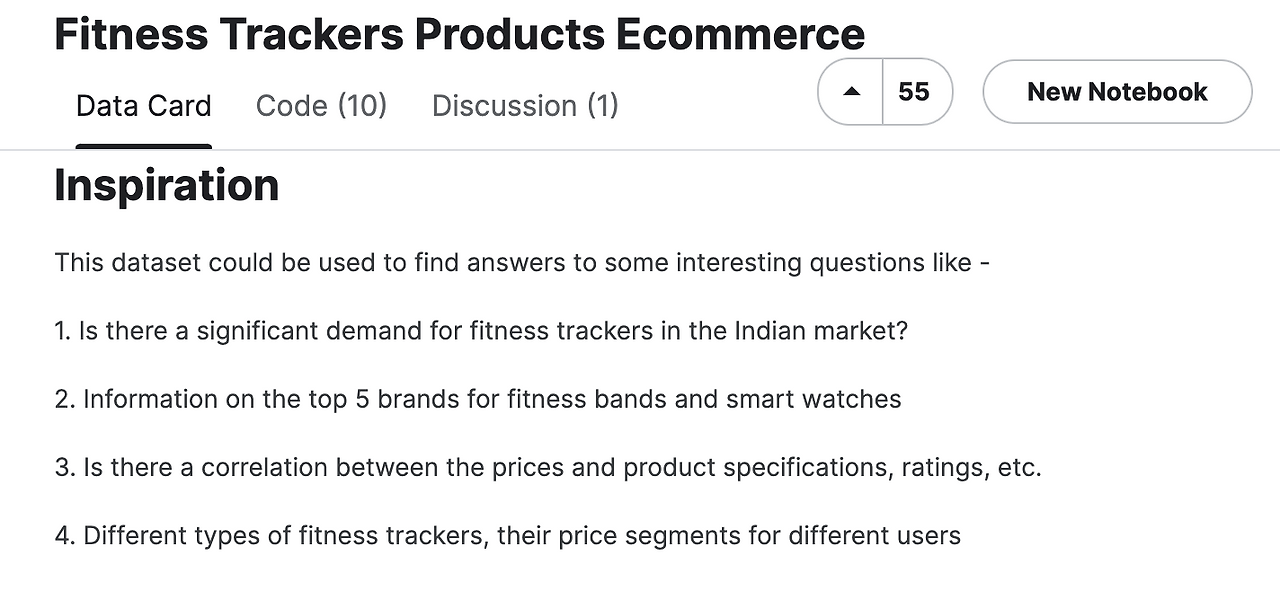Click the 55 vote count

914,92
